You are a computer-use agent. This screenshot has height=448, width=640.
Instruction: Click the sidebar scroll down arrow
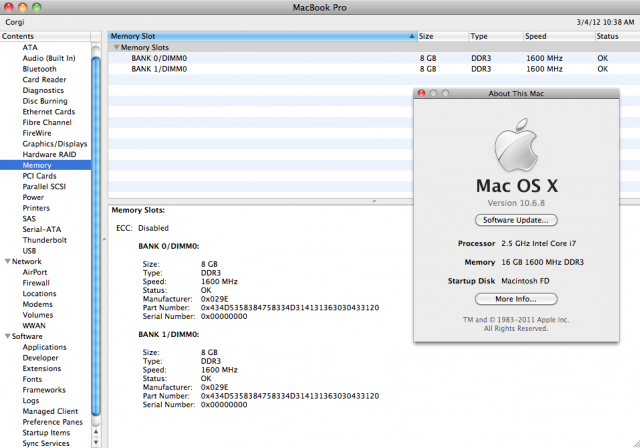point(96,442)
